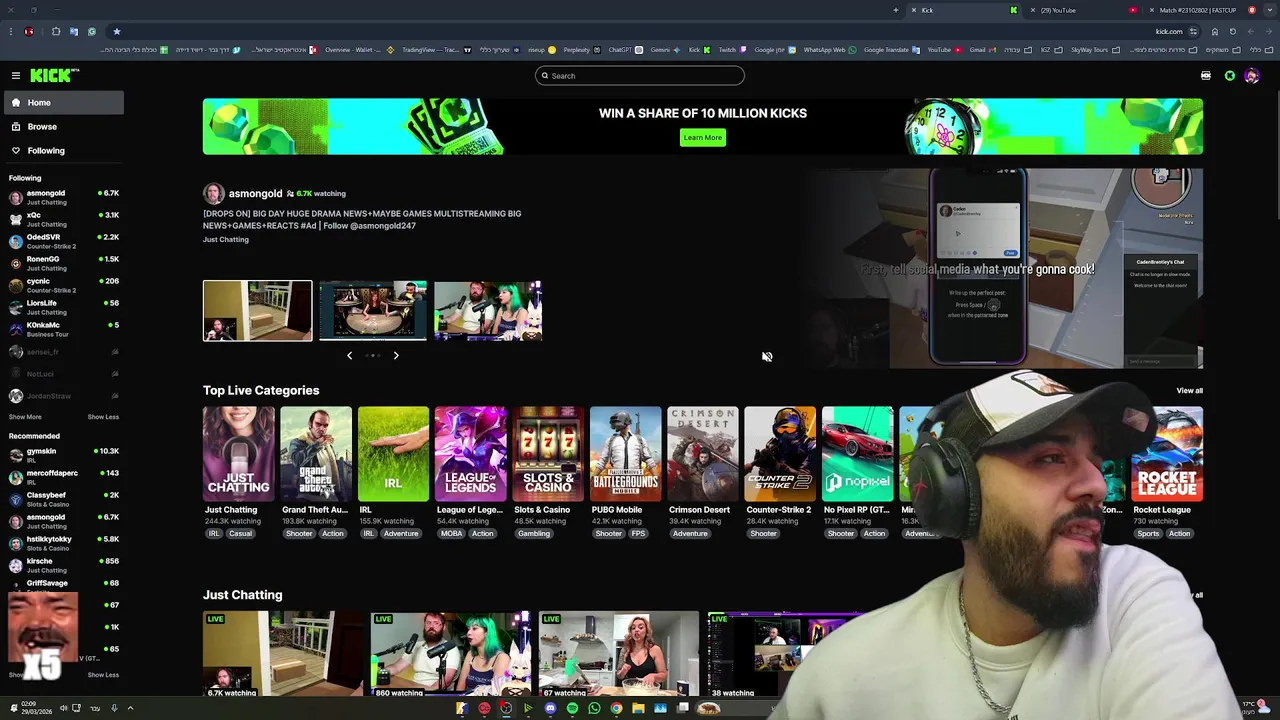This screenshot has width=1280, height=720.
Task: Open Browse in the sidebar
Action: click(63, 127)
